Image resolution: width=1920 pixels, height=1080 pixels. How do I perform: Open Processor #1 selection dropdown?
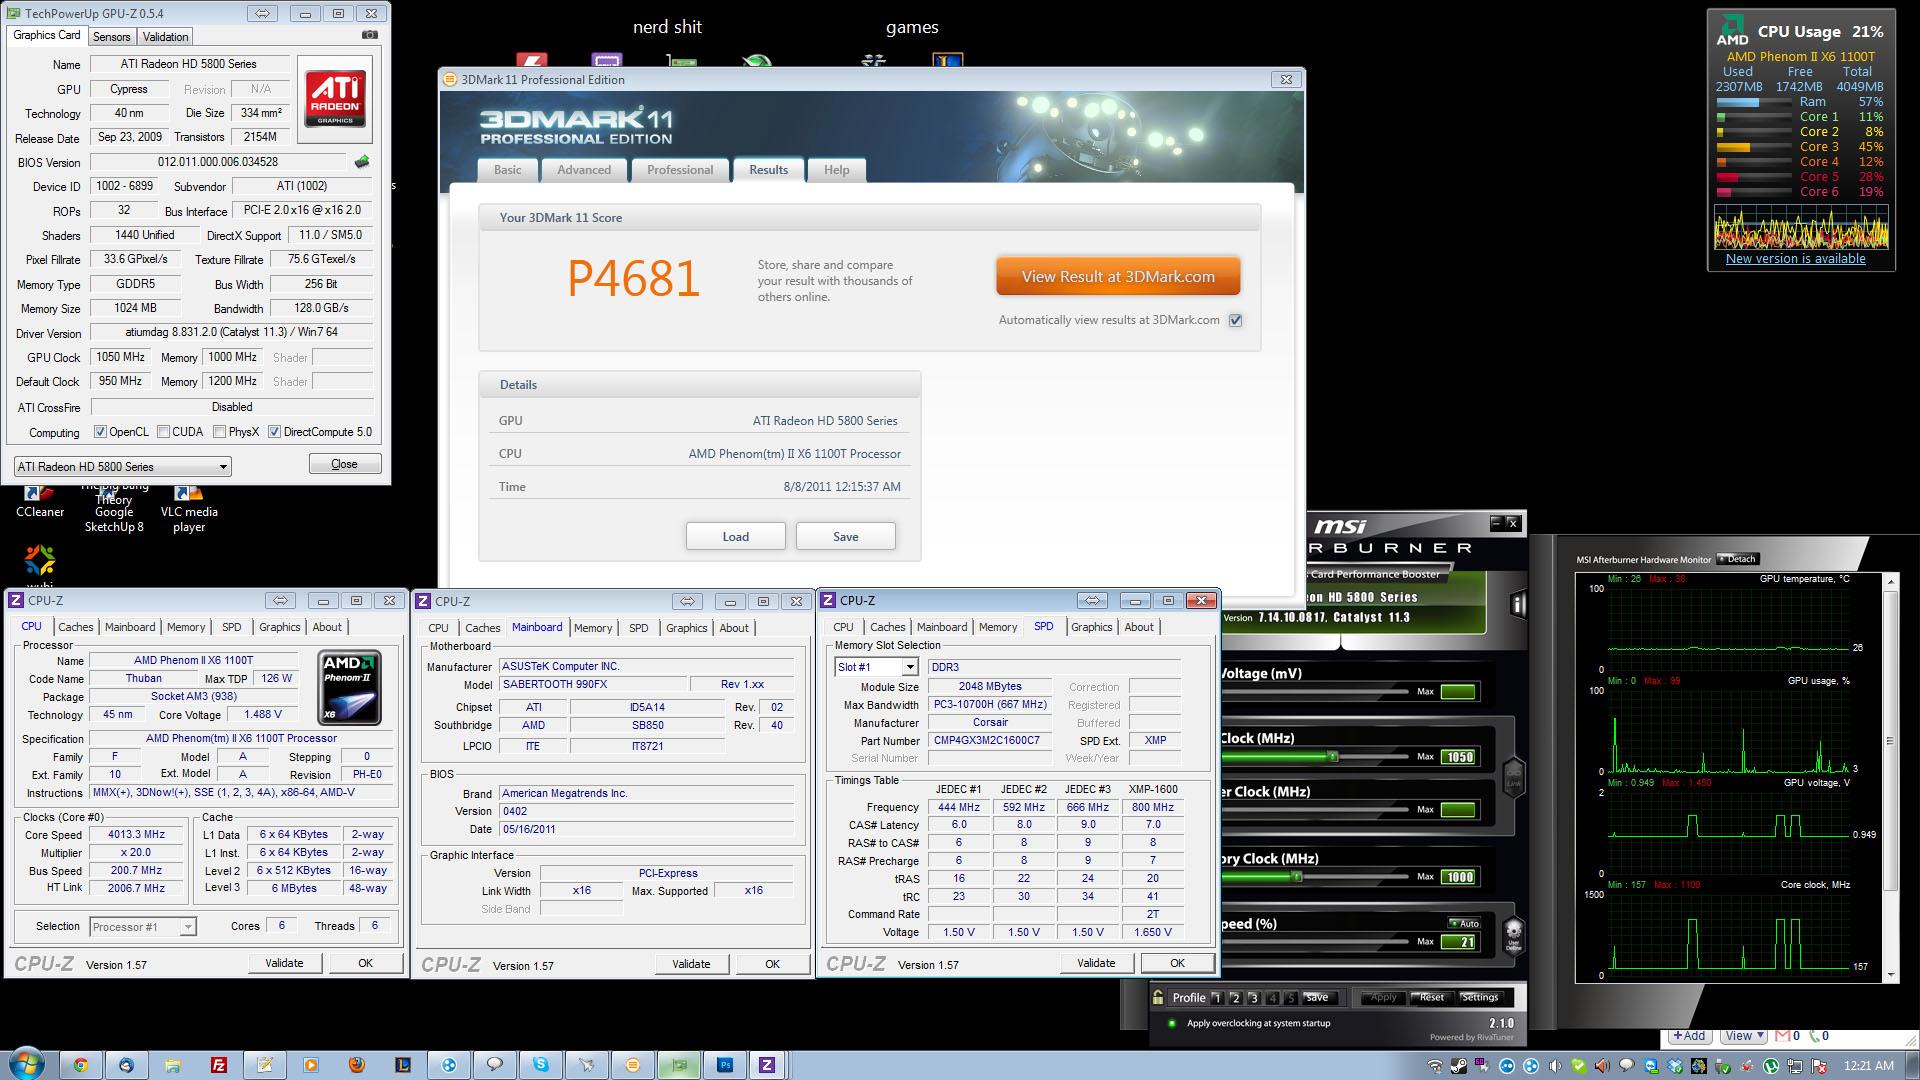pos(142,927)
